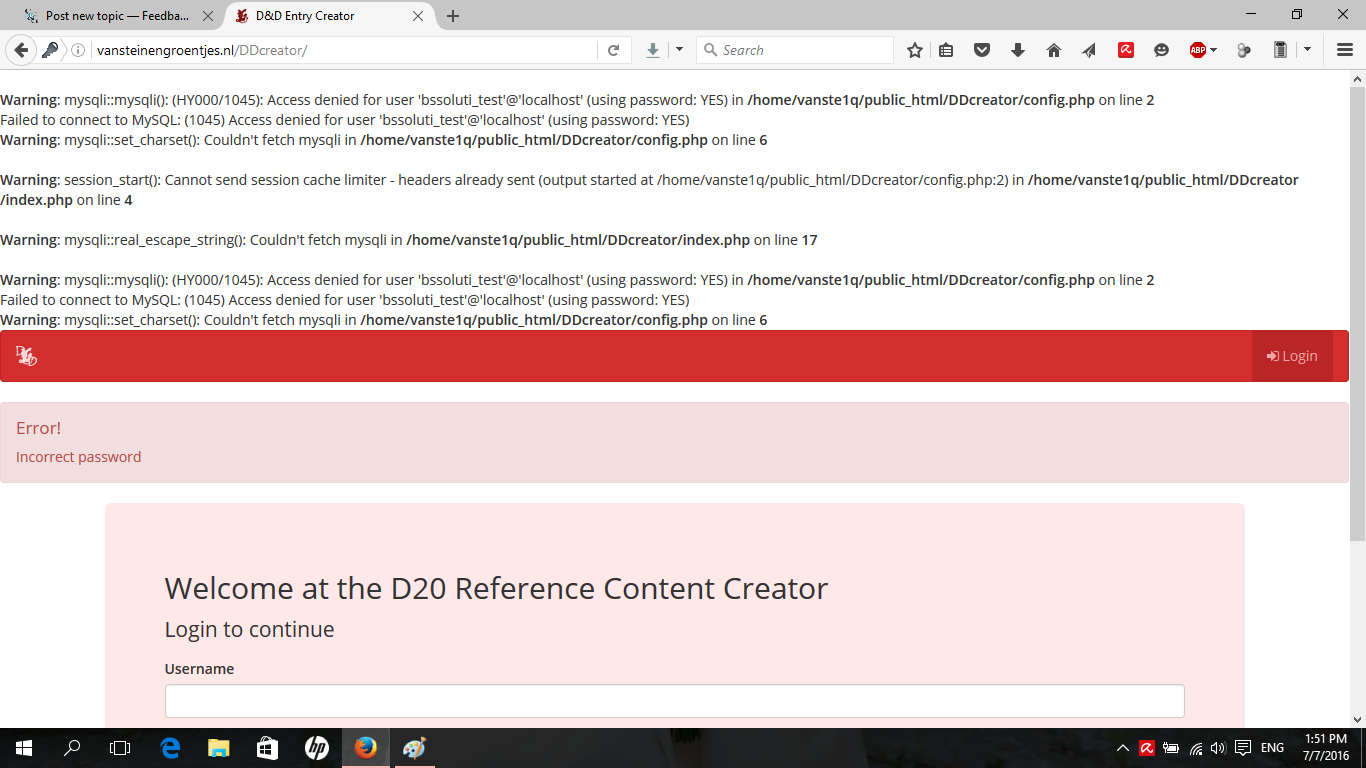
Task: Open the Firefox hamburger menu
Action: (1345, 50)
